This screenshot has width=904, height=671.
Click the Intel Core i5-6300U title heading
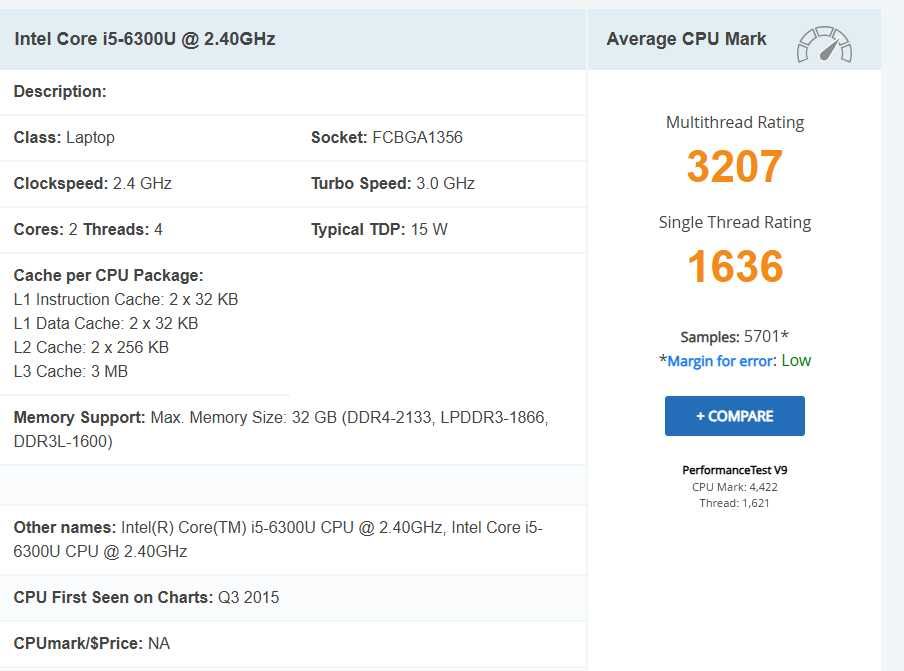(145, 39)
